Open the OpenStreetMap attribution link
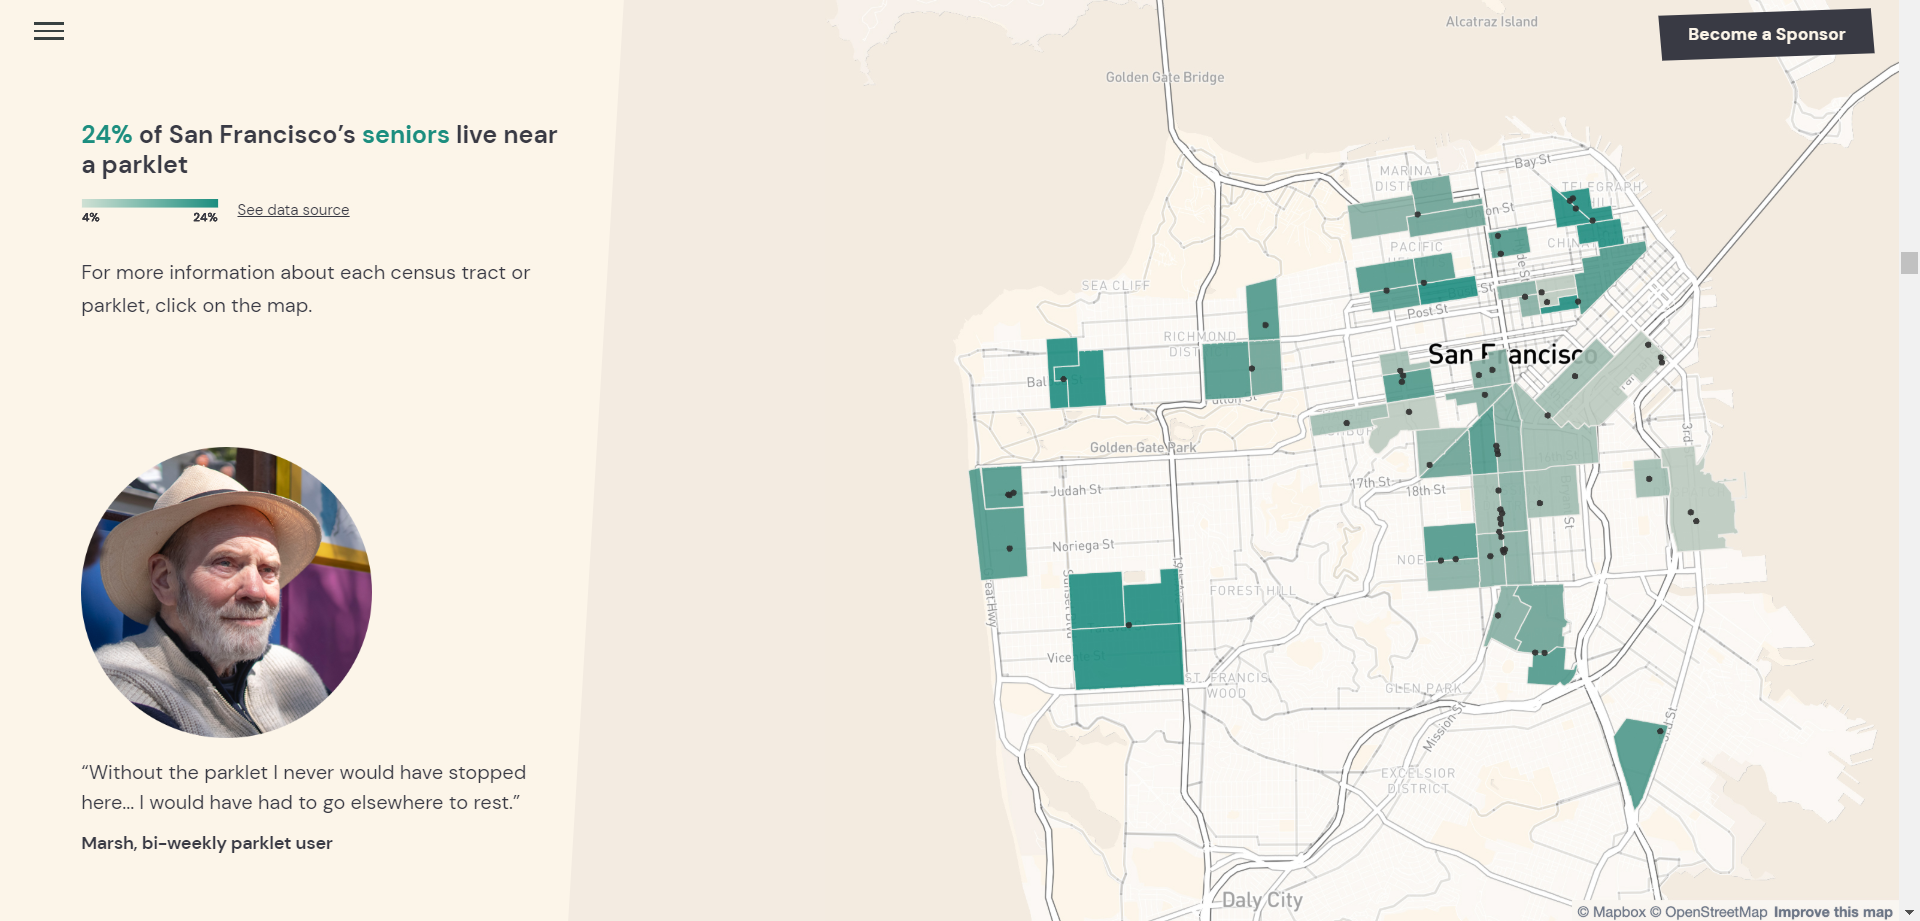Screen dimensions: 1920x921 click(x=1708, y=912)
